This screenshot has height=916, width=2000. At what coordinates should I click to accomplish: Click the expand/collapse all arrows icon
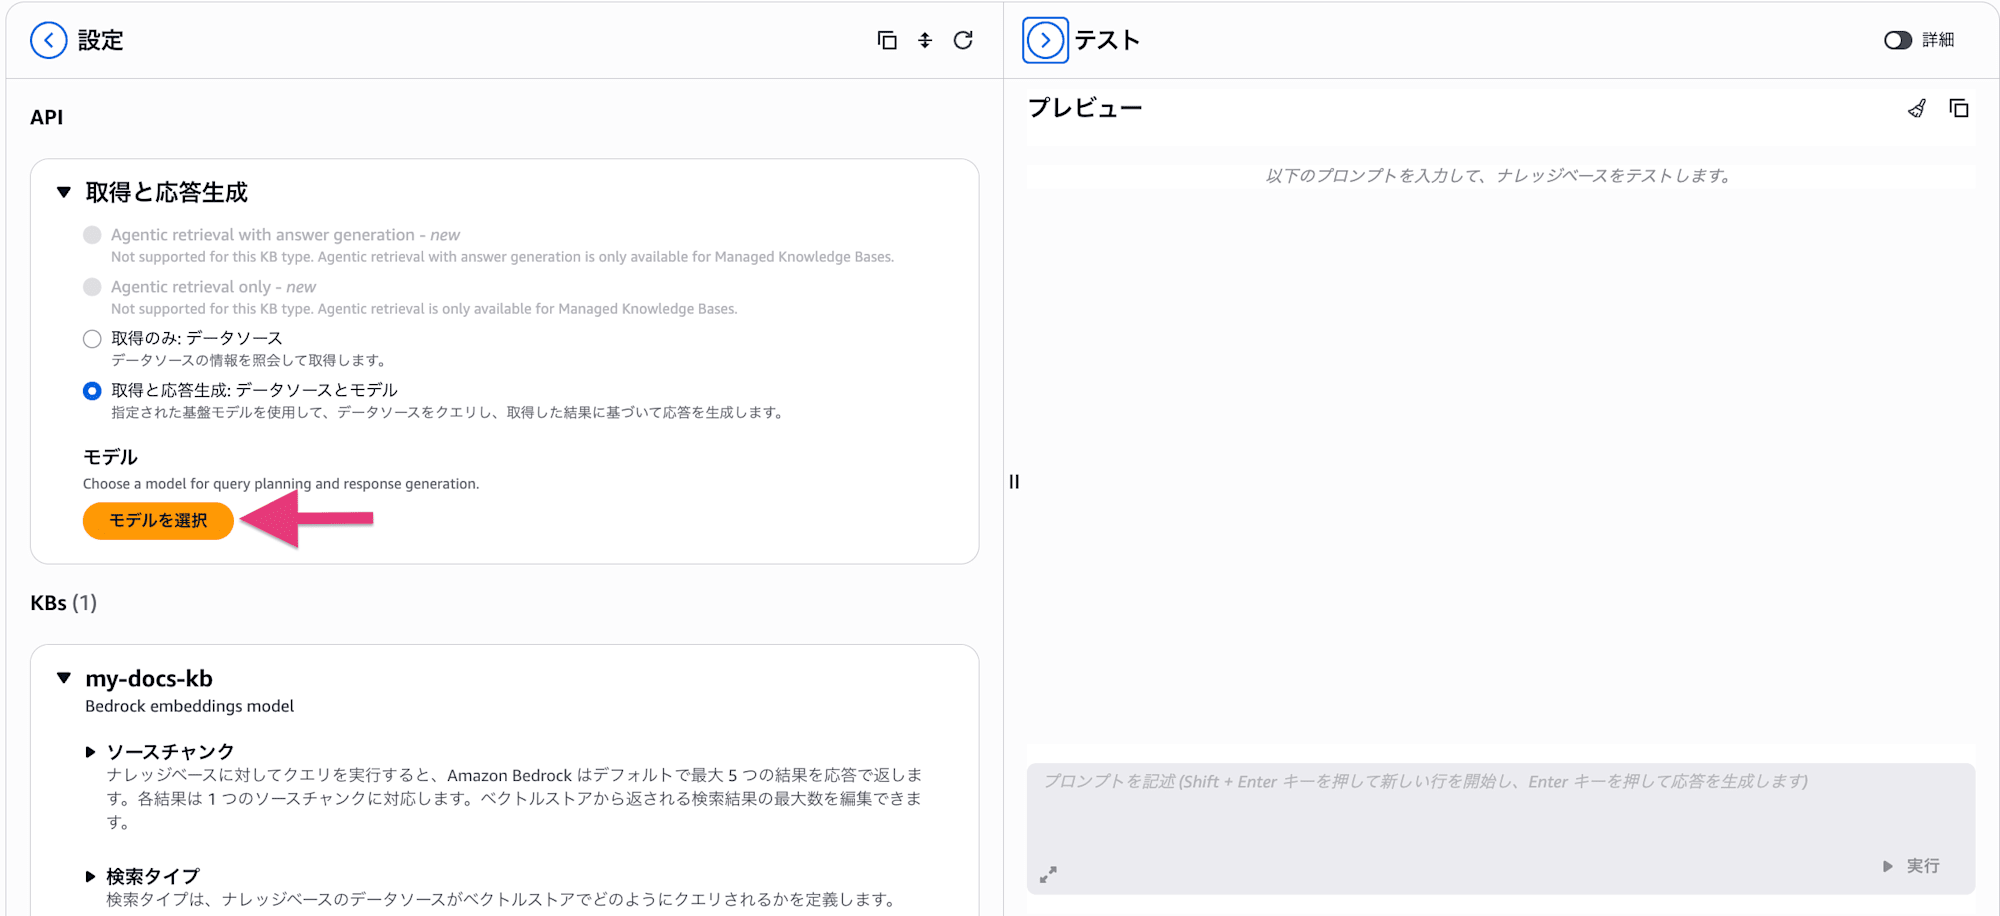tap(925, 40)
